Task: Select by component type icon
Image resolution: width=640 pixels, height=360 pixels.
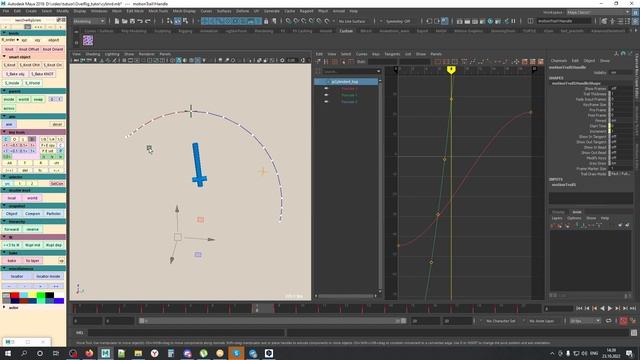Action: (x=186, y=21)
